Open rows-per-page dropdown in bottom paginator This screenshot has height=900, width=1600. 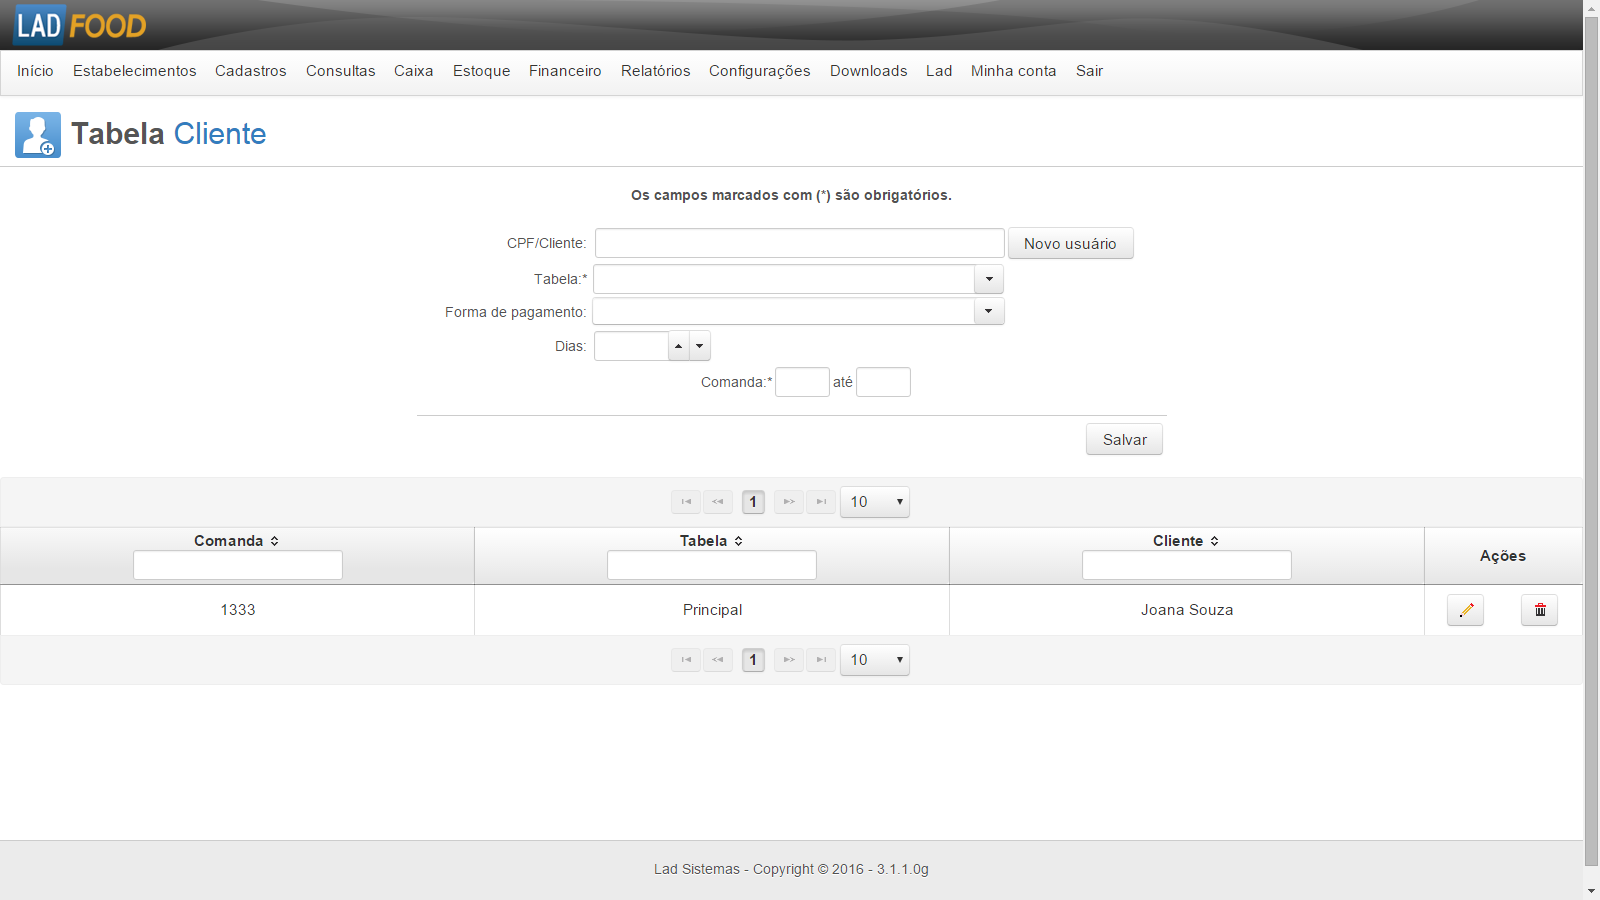875,660
